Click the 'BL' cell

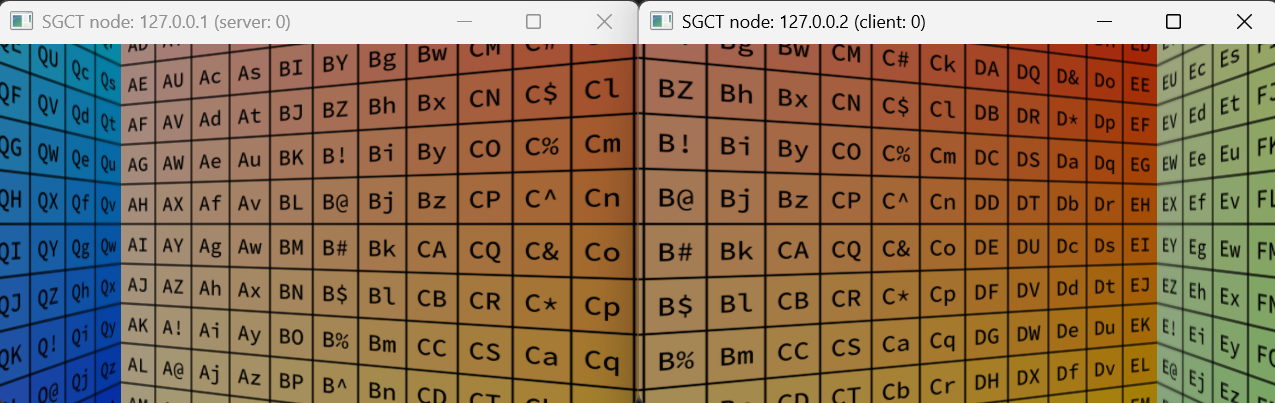tap(291, 202)
